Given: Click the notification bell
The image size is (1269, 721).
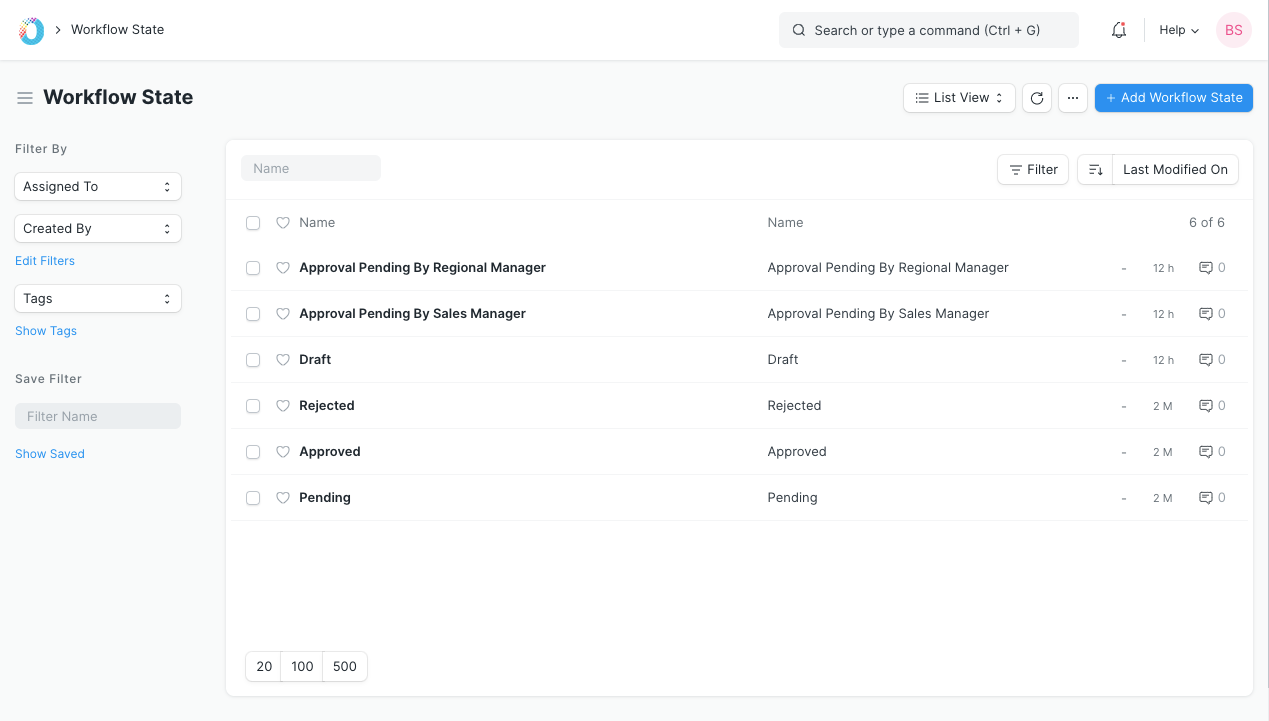Looking at the screenshot, I should [x=1118, y=30].
